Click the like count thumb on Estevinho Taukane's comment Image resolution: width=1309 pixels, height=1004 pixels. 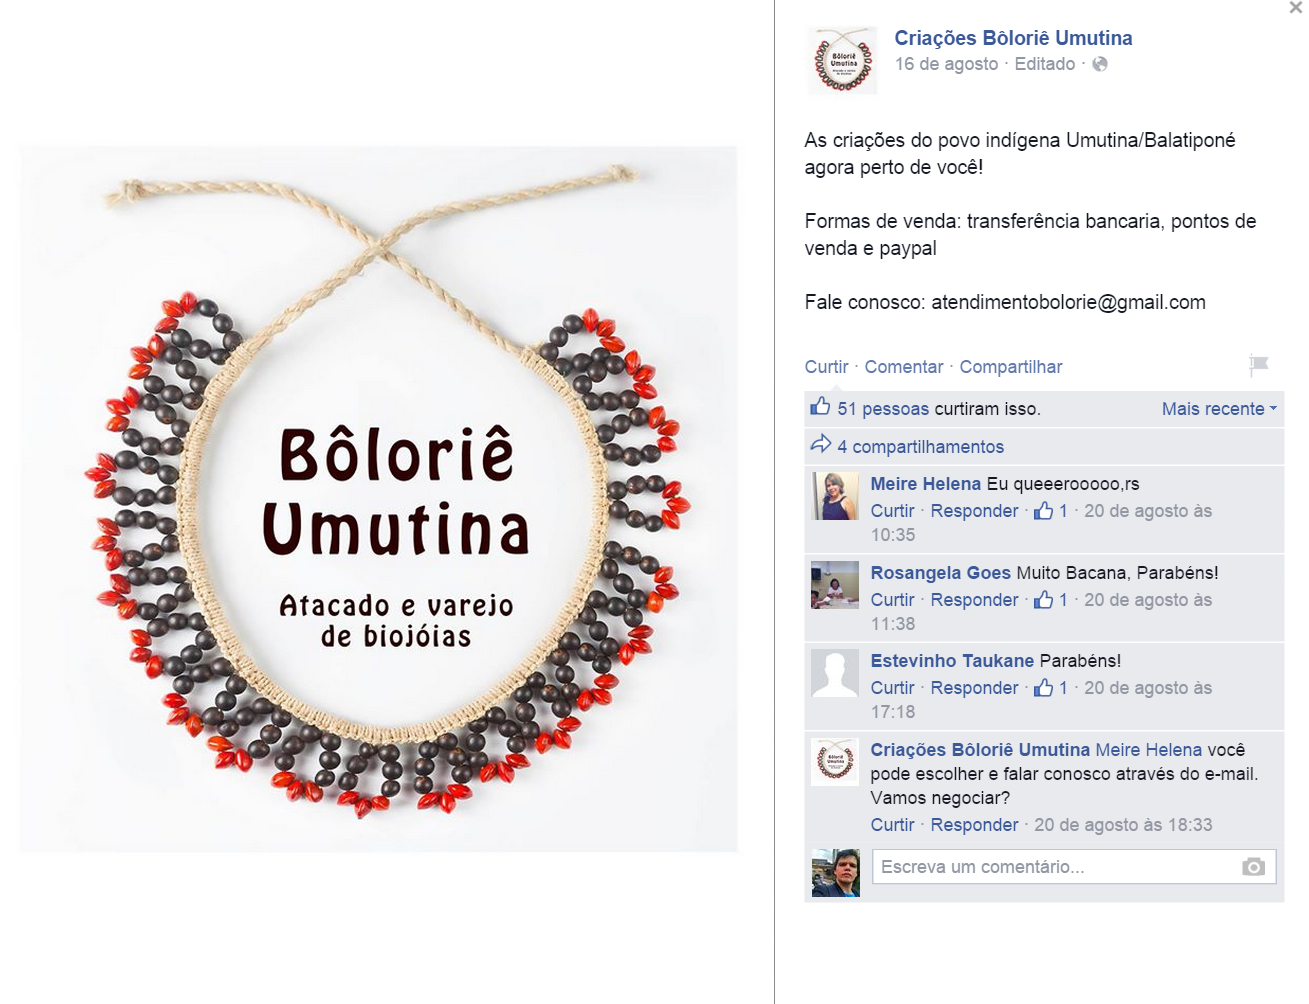(x=1043, y=687)
